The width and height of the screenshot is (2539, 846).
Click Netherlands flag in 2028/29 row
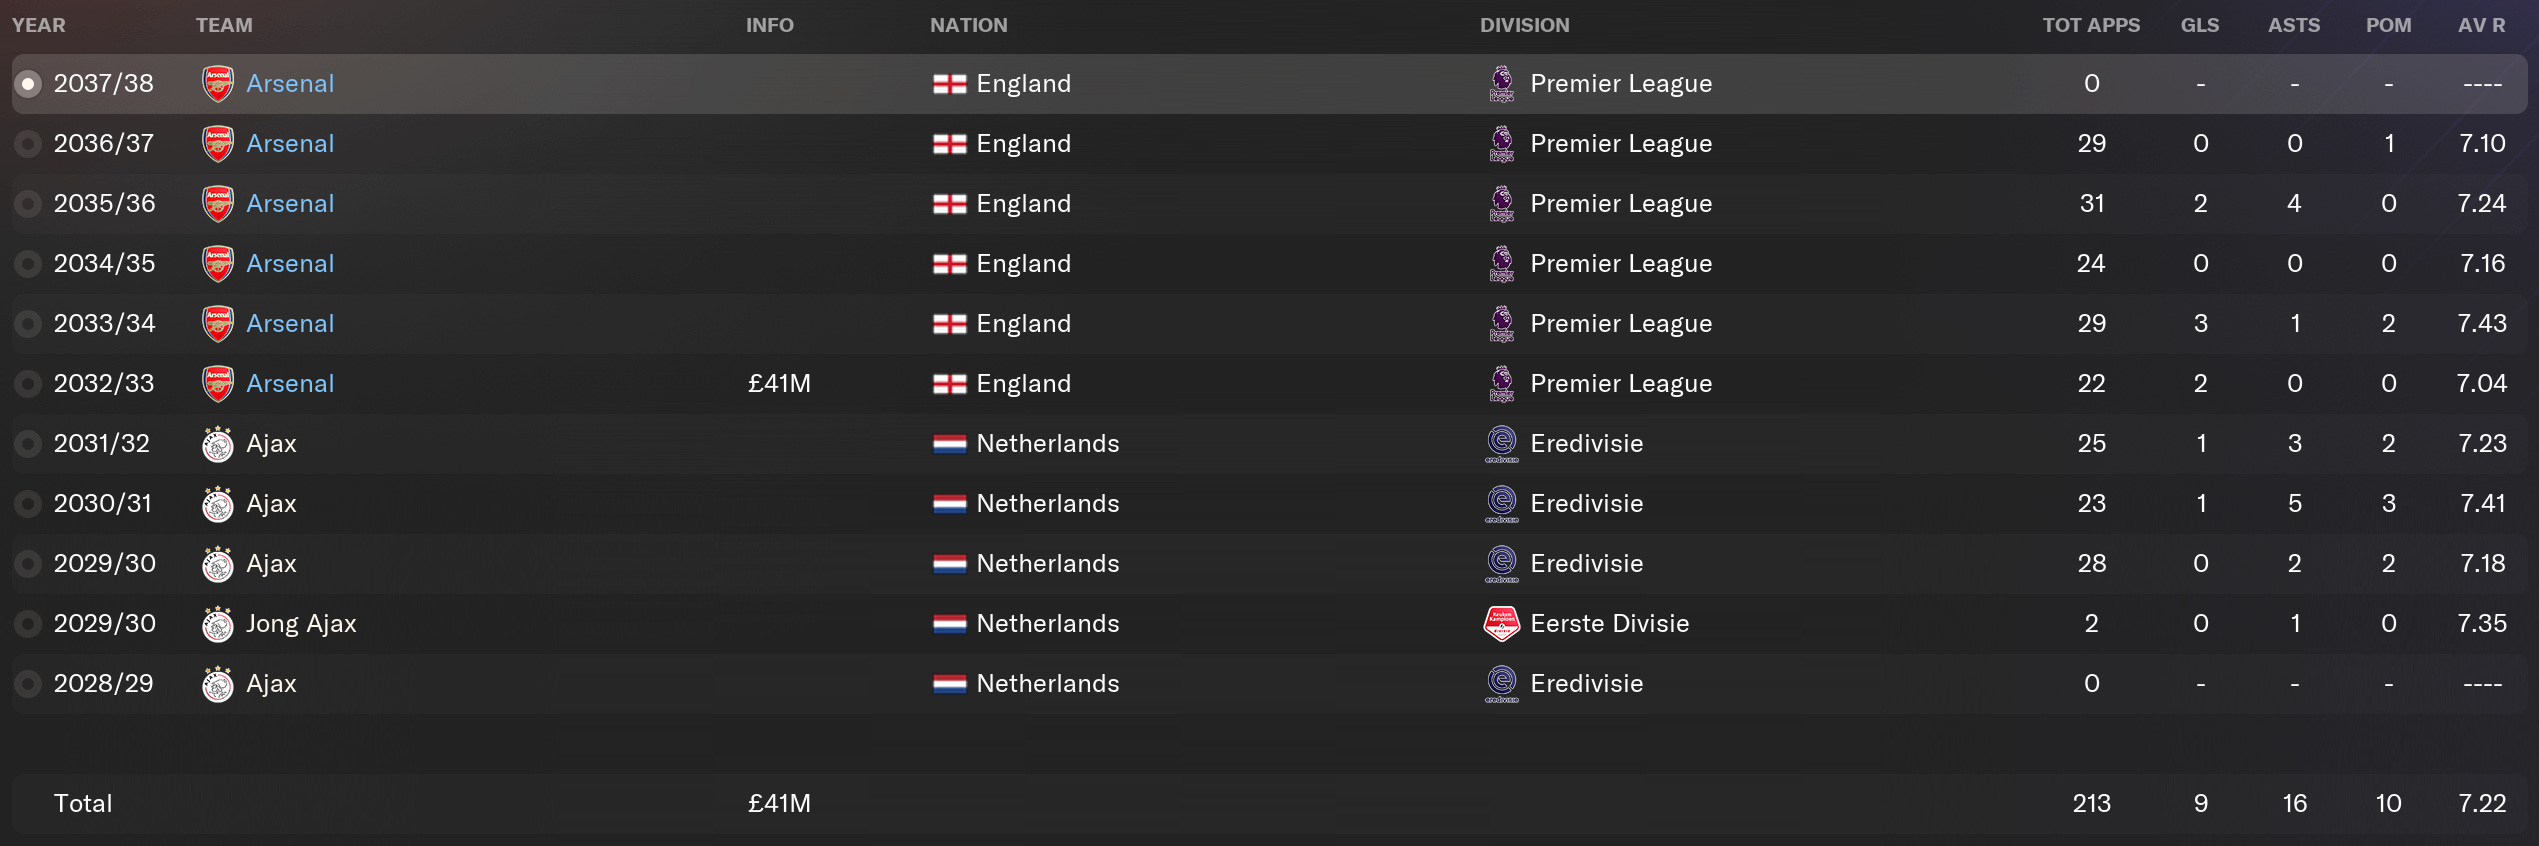[x=950, y=684]
